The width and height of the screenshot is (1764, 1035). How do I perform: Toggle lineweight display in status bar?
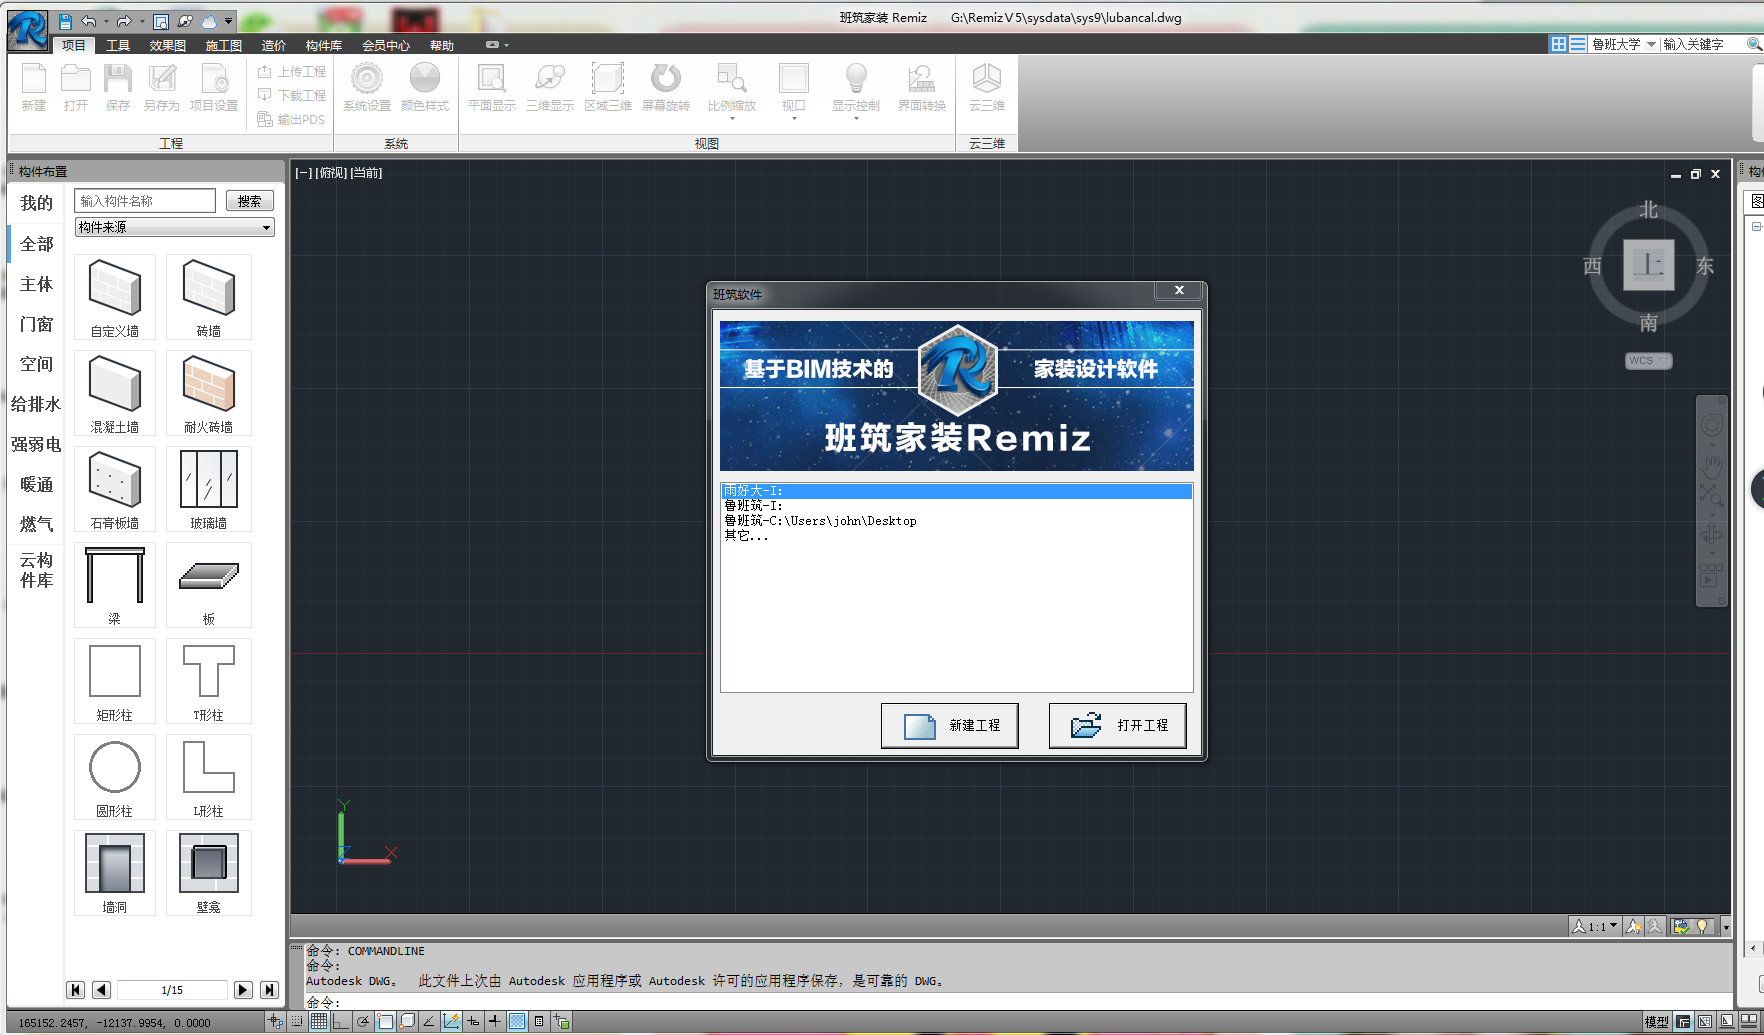(494, 1021)
